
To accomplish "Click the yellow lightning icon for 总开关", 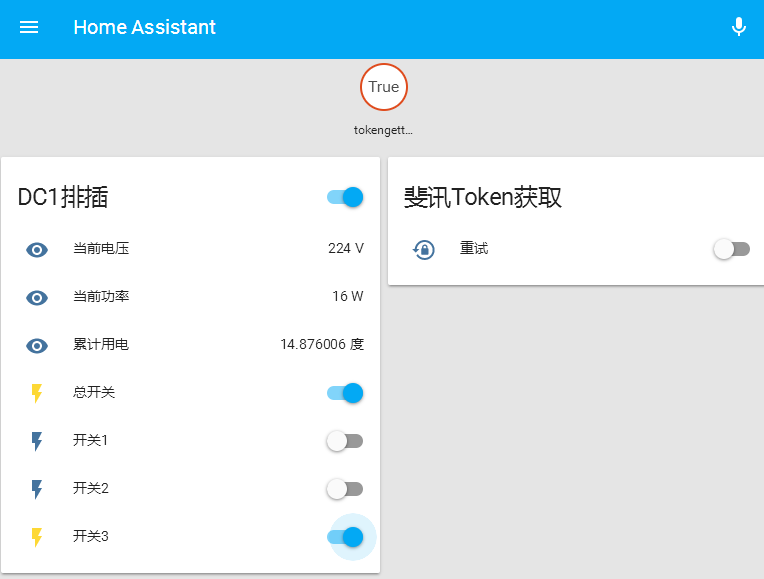I will [x=37, y=393].
